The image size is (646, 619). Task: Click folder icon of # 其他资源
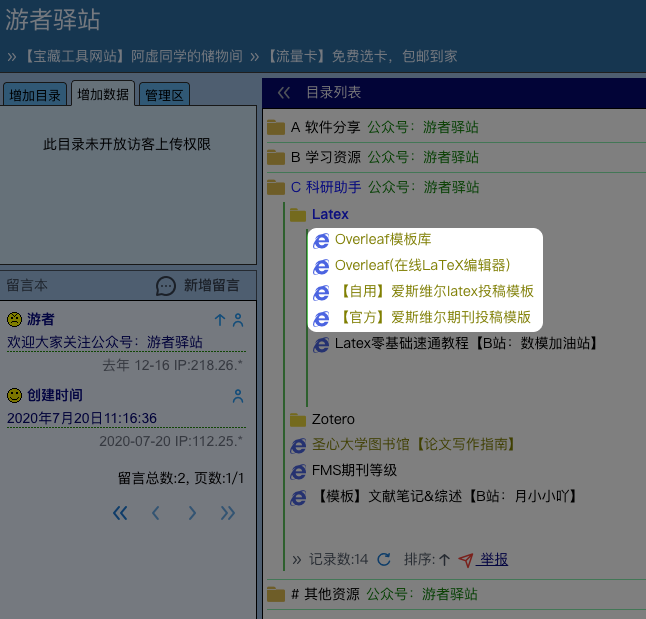[x=276, y=595]
